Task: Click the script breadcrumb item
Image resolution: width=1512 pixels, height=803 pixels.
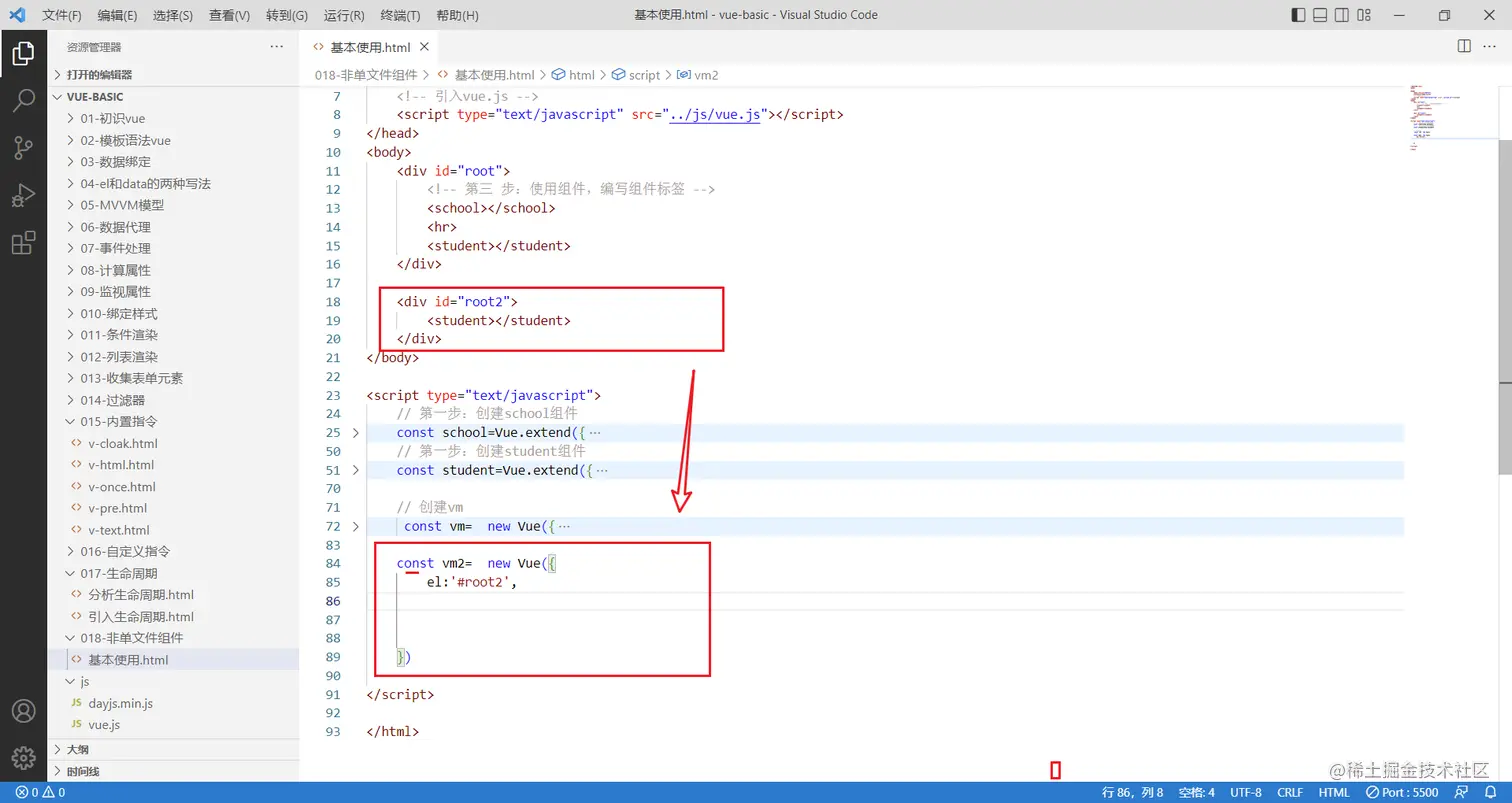Action: click(636, 75)
